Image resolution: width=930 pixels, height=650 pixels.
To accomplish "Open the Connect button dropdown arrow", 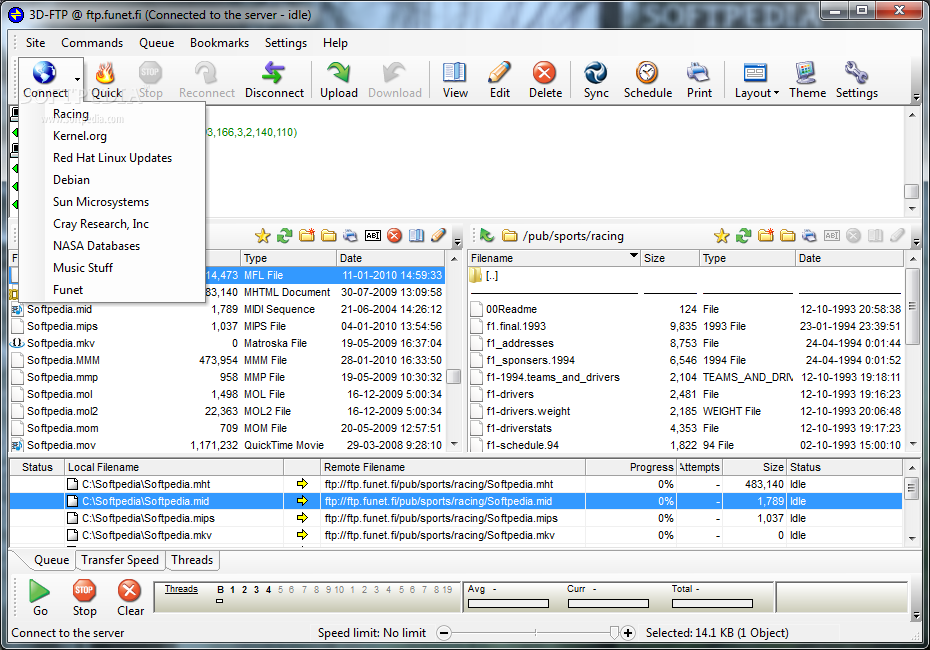I will [77, 79].
